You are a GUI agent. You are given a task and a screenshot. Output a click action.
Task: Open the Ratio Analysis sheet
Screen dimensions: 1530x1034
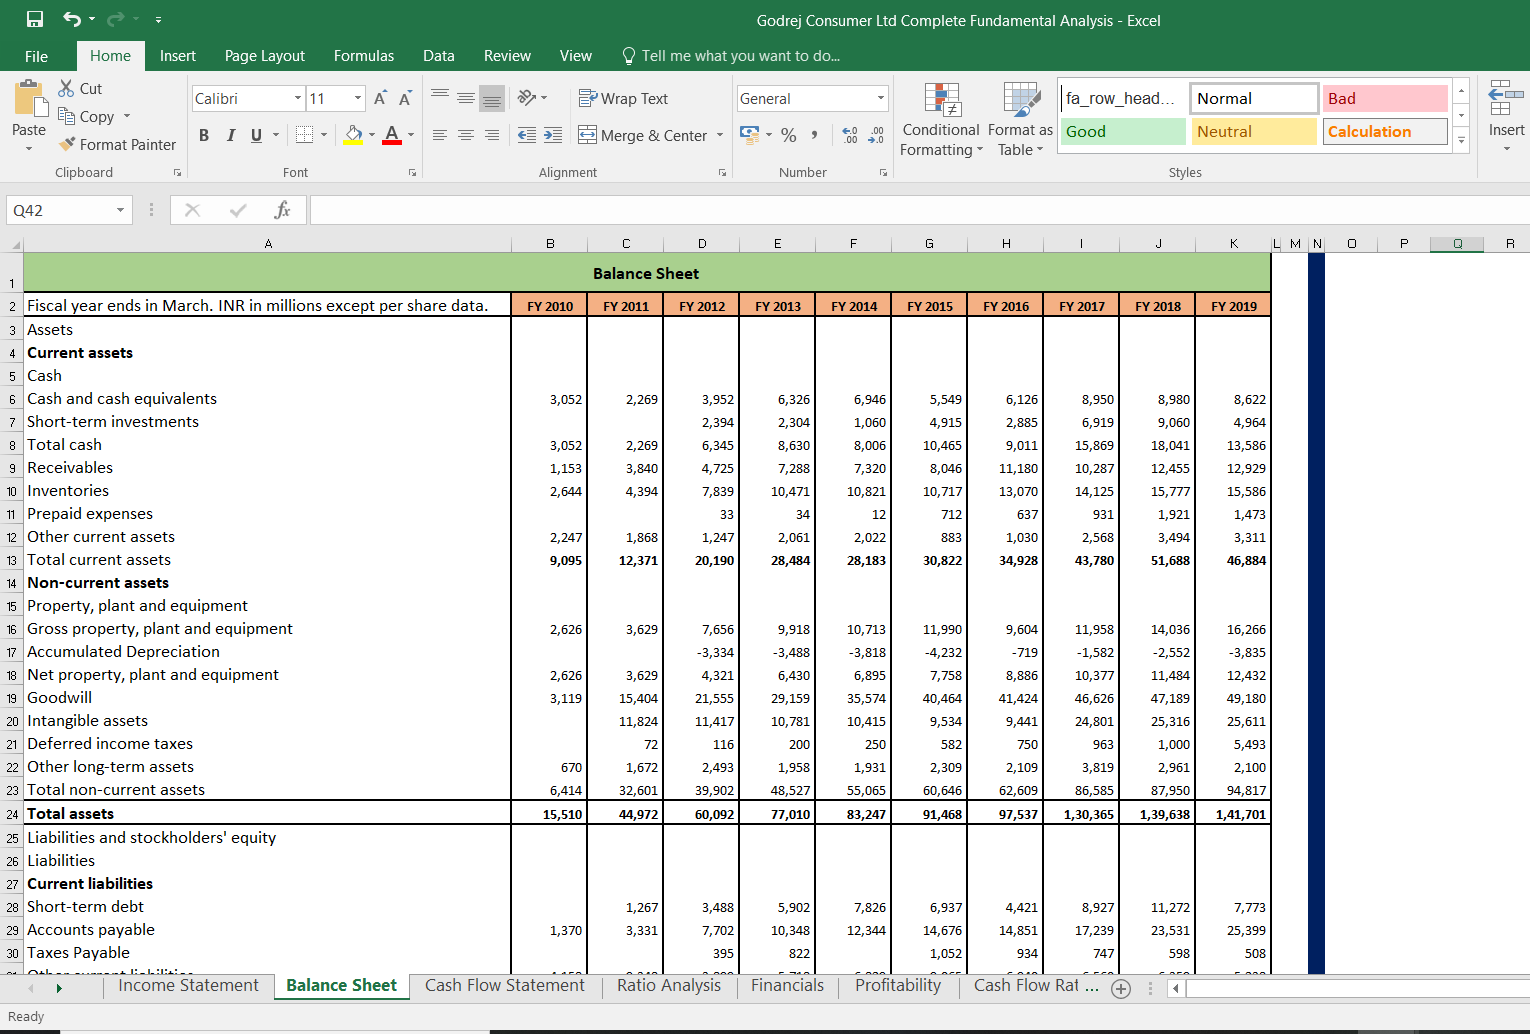(x=669, y=986)
